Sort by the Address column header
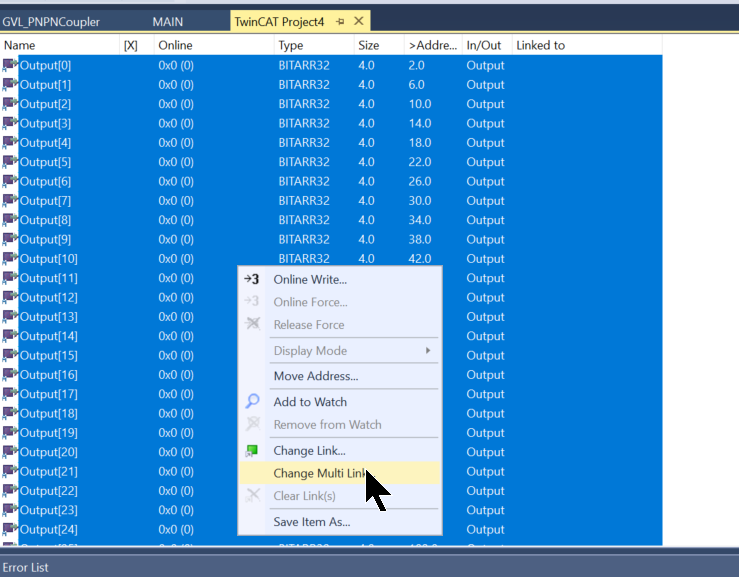Viewport: 739px width, 577px height. click(433, 45)
